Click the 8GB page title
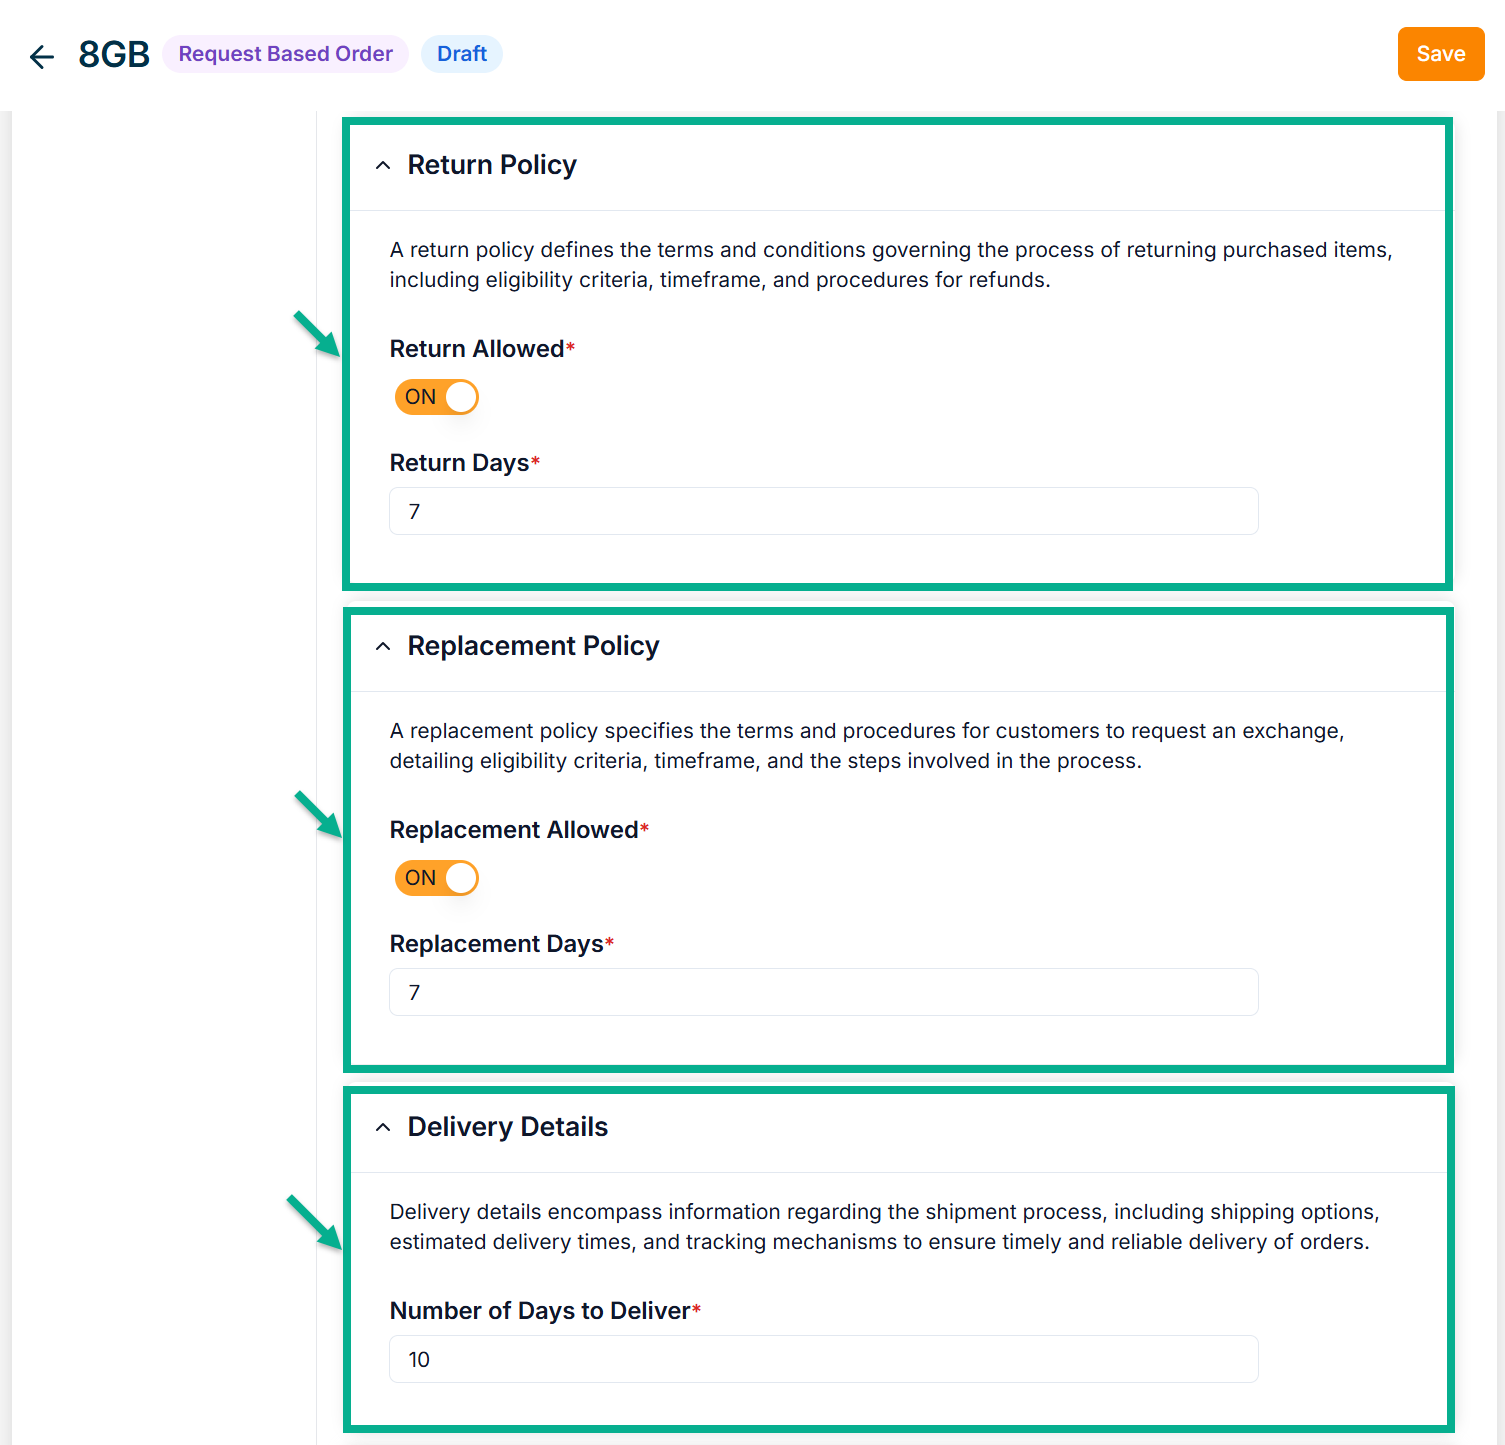This screenshot has width=1505, height=1445. coord(114,55)
